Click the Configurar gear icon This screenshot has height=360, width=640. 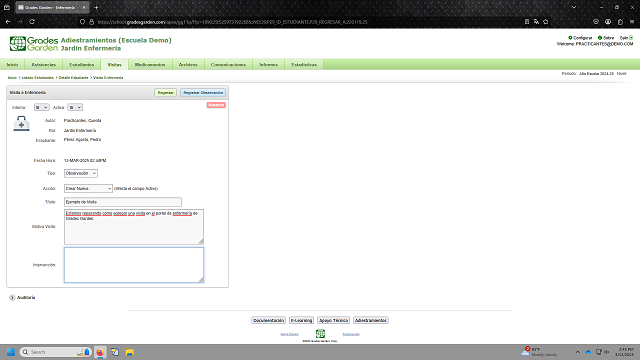pyautogui.click(x=570, y=38)
